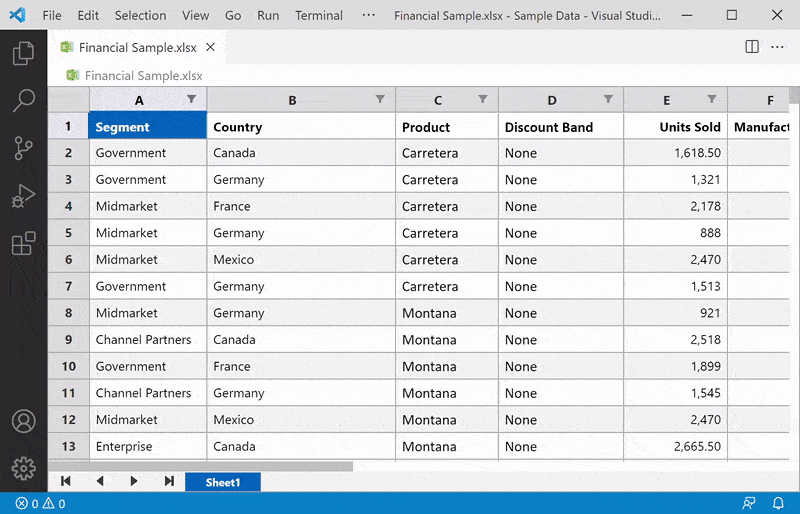The height and width of the screenshot is (514, 800).
Task: Select column E header
Action: coord(676,100)
